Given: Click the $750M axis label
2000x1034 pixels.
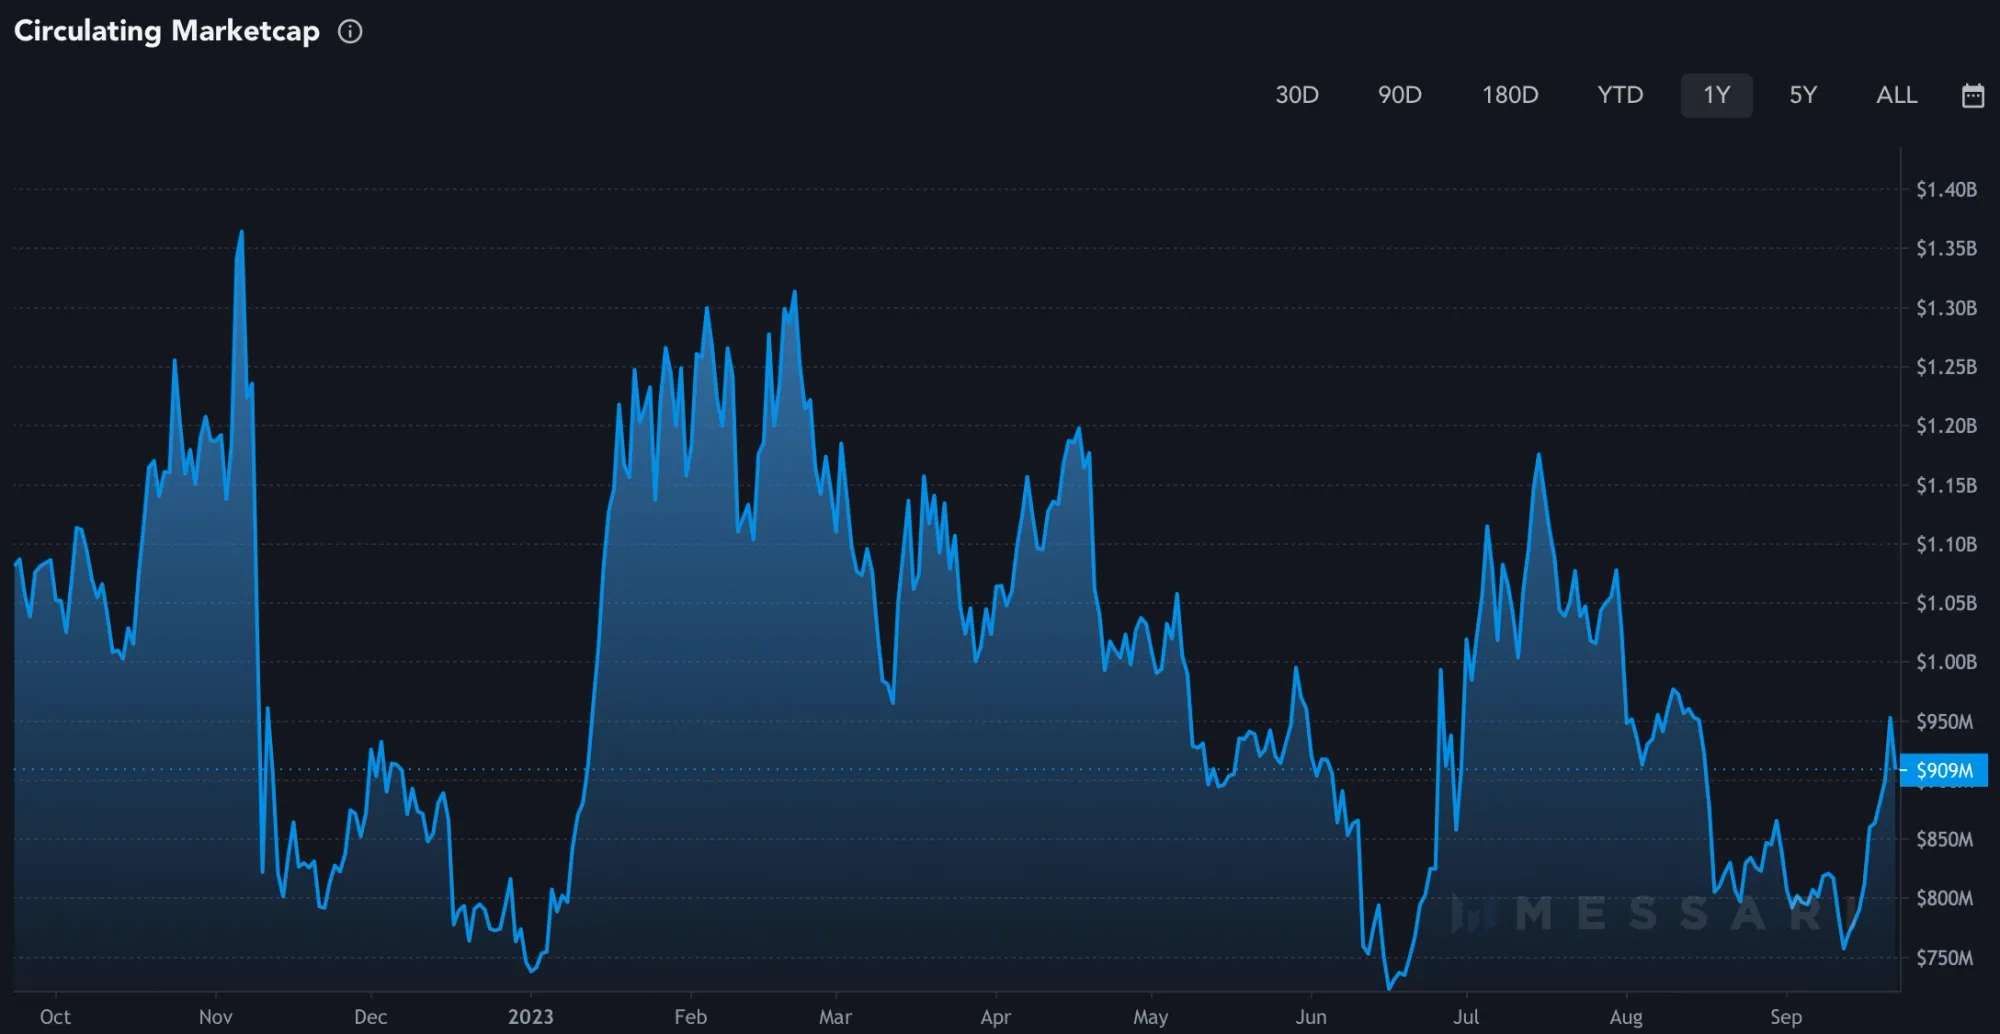Looking at the screenshot, I should 1944,958.
